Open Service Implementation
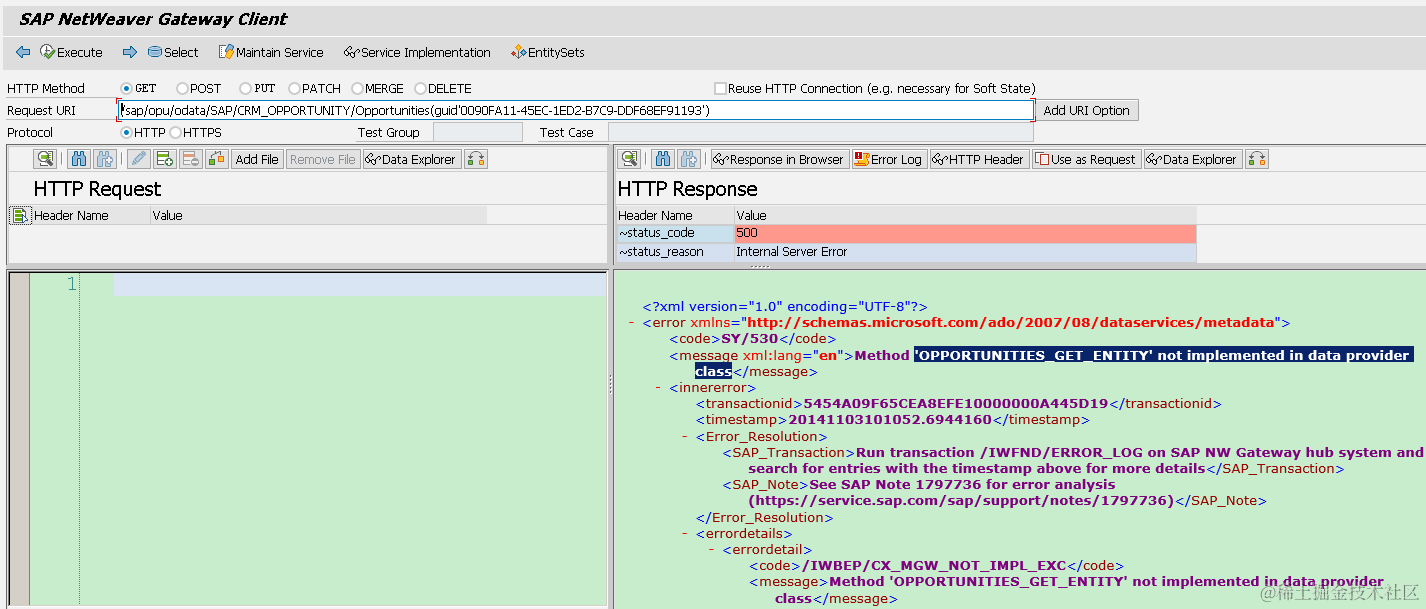The width and height of the screenshot is (1426, 609). coord(417,52)
